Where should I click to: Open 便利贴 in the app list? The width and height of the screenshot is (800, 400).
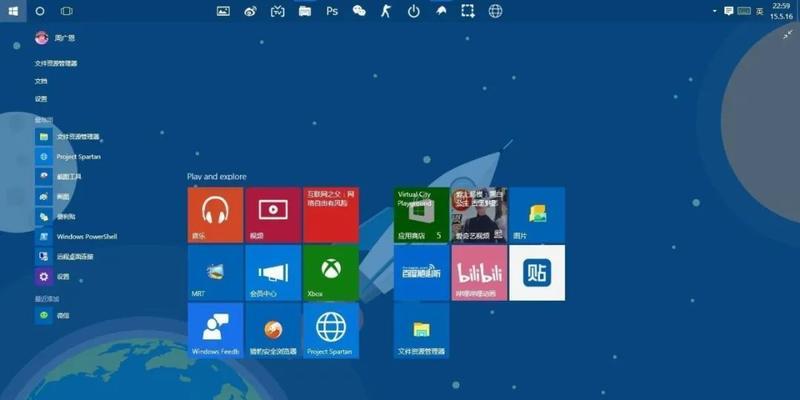[55, 216]
